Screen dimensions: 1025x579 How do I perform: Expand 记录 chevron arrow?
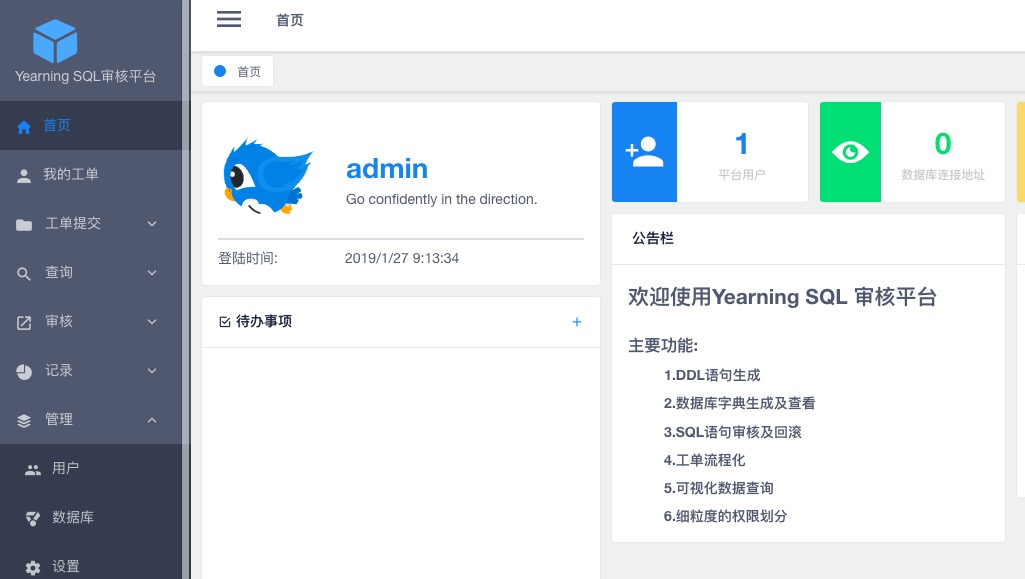pyautogui.click(x=152, y=371)
